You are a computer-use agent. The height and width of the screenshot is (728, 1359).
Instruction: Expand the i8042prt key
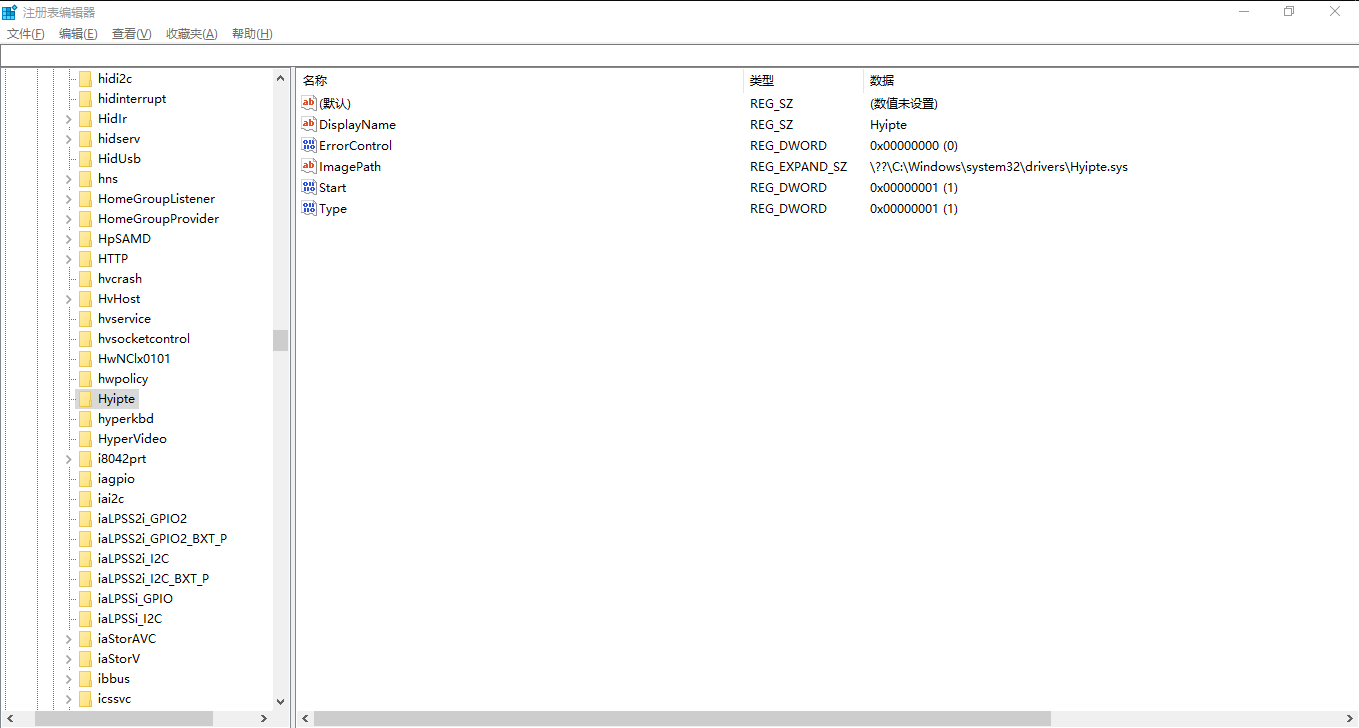[68, 458]
